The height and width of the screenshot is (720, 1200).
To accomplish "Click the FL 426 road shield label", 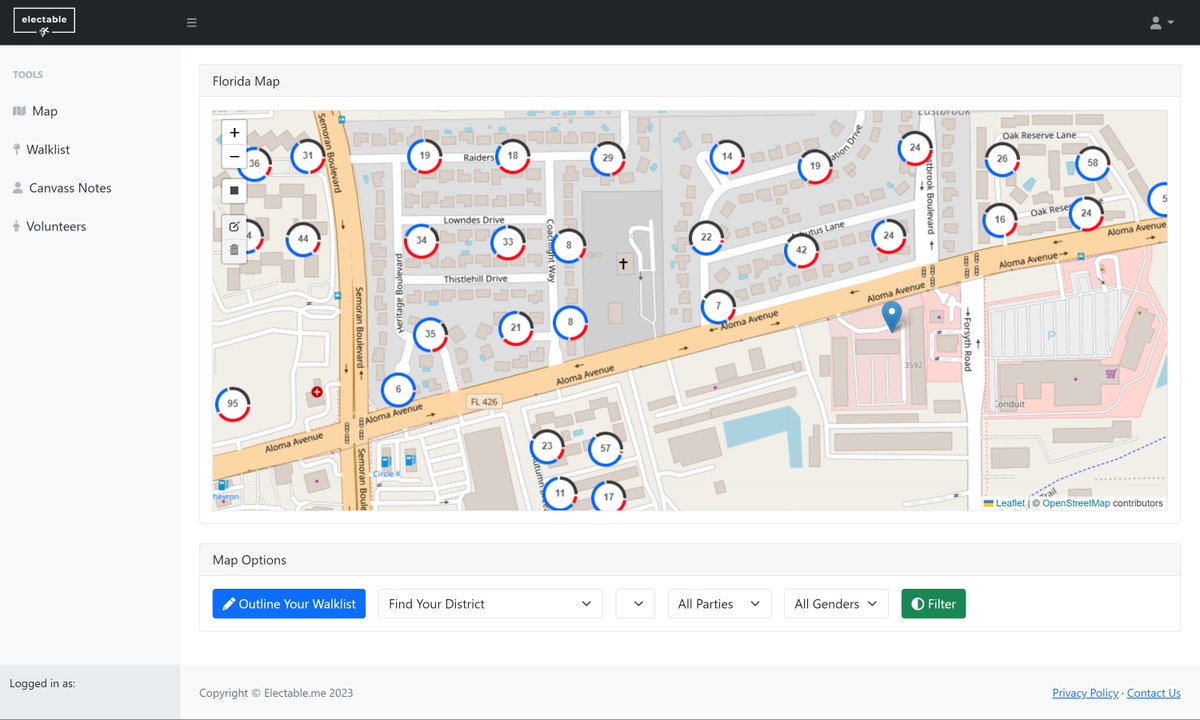I will 483,402.
